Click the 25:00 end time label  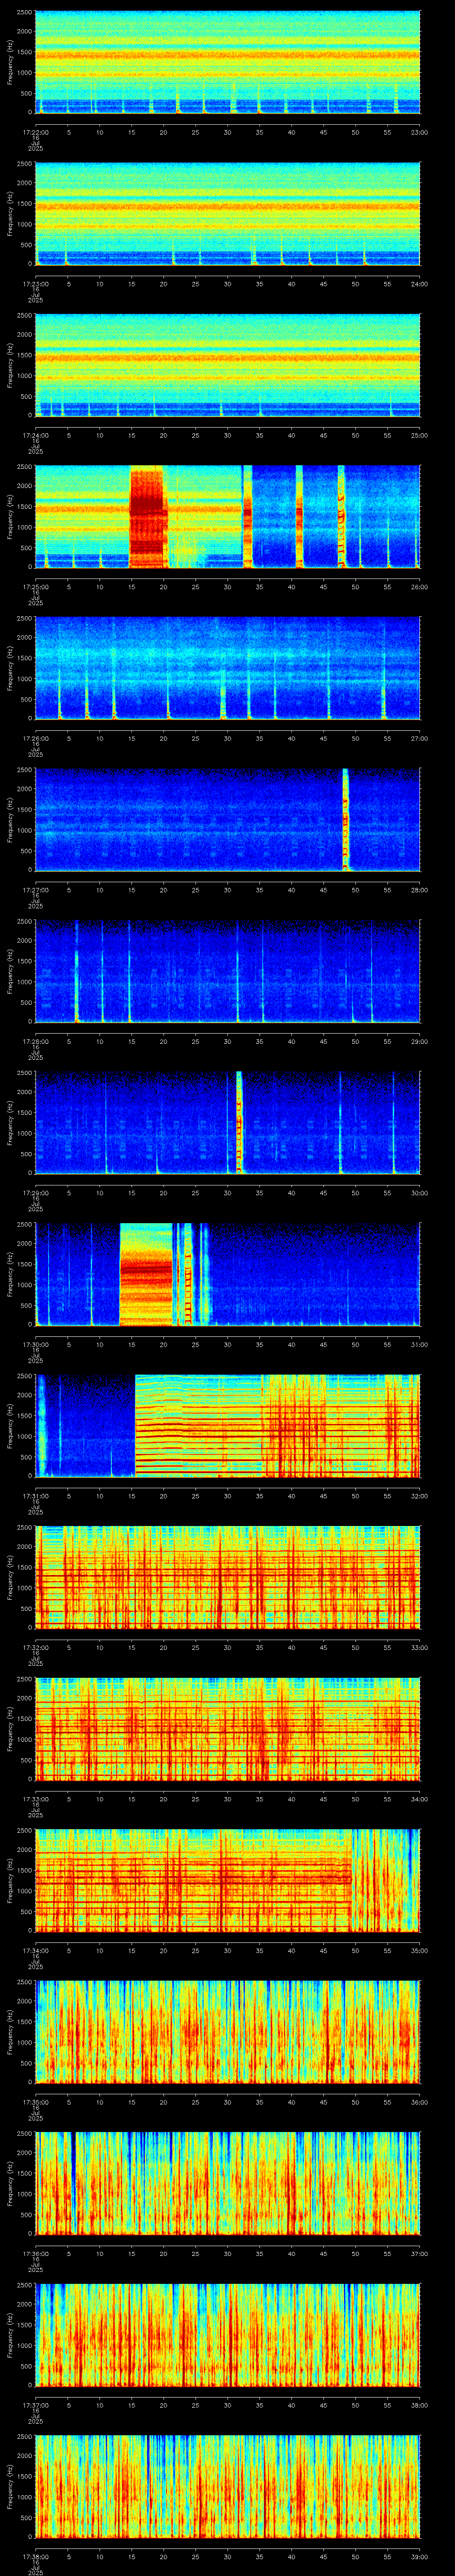(x=419, y=435)
